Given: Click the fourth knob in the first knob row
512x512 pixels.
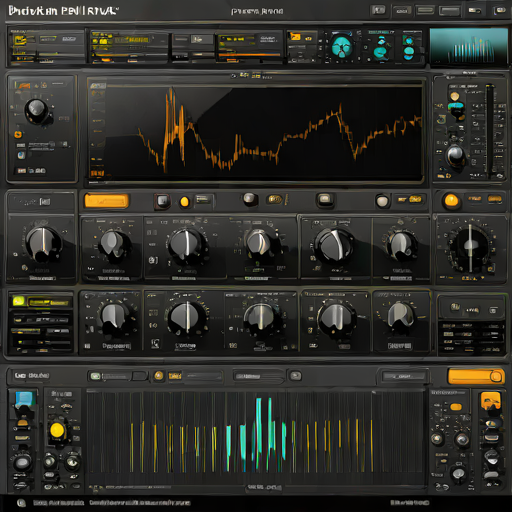Looking at the screenshot, I should [x=260, y=244].
